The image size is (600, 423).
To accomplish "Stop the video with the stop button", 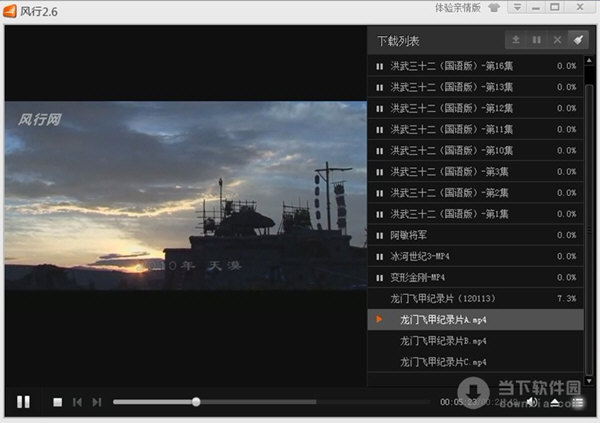I will coord(57,402).
